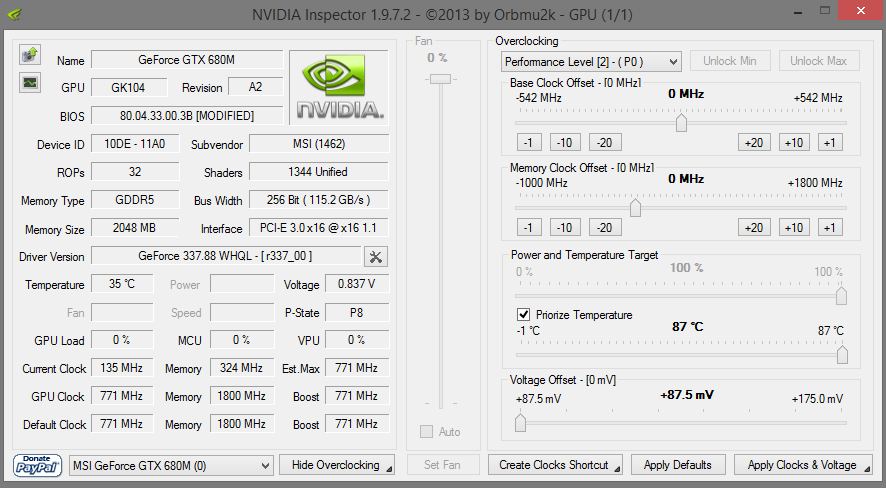Viewport: 886px width, 488px height.
Task: Click the 1344 Unified shaders field
Action: pos(319,172)
